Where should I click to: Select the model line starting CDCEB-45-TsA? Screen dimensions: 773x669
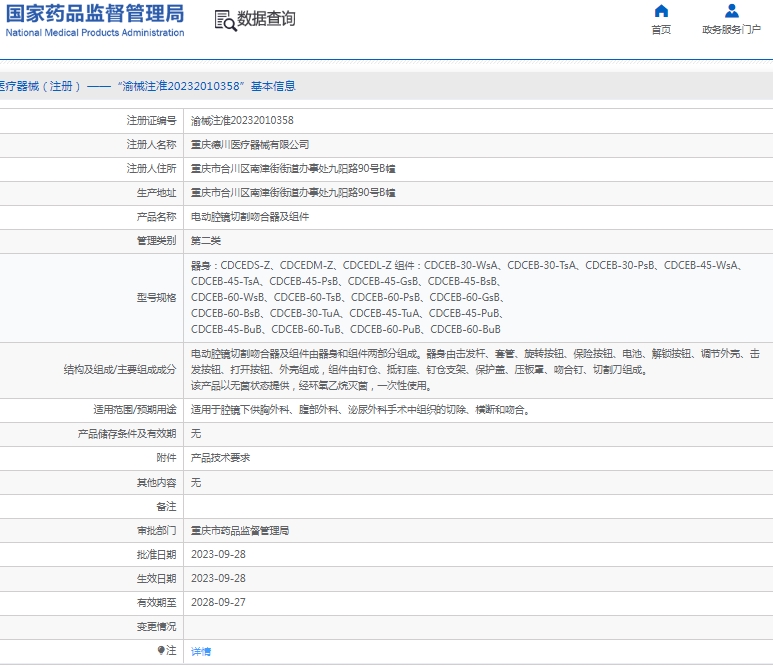[346, 281]
